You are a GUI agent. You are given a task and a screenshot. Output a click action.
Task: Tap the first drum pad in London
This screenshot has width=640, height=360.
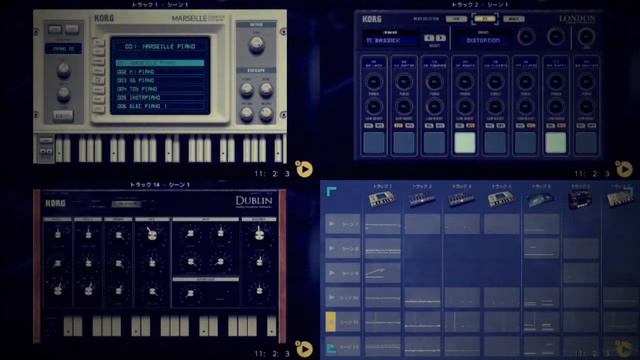(x=373, y=142)
